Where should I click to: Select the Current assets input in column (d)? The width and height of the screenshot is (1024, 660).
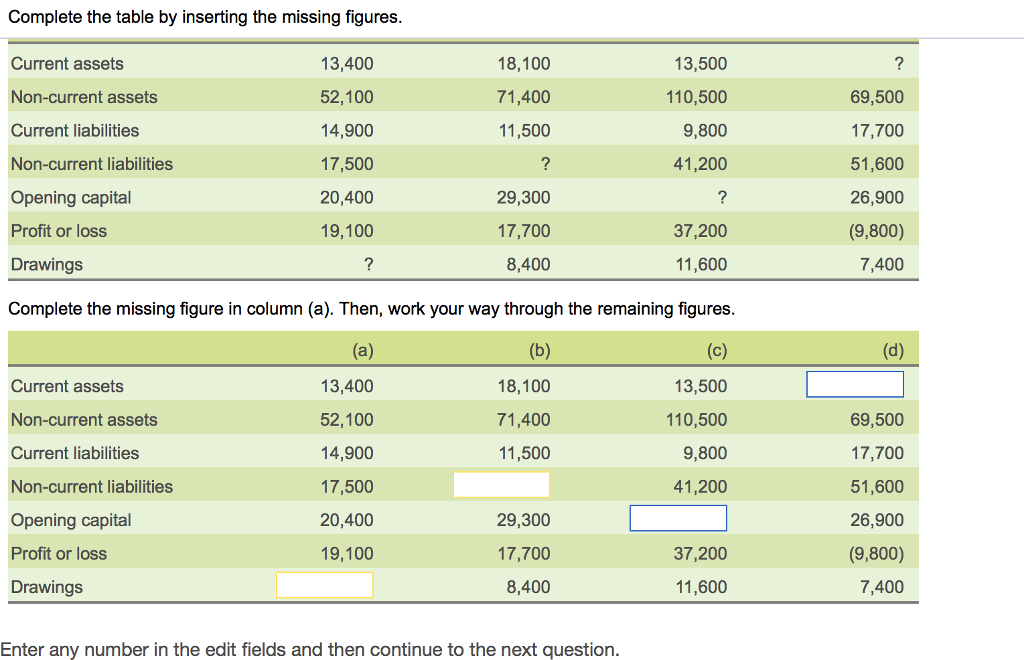click(855, 383)
